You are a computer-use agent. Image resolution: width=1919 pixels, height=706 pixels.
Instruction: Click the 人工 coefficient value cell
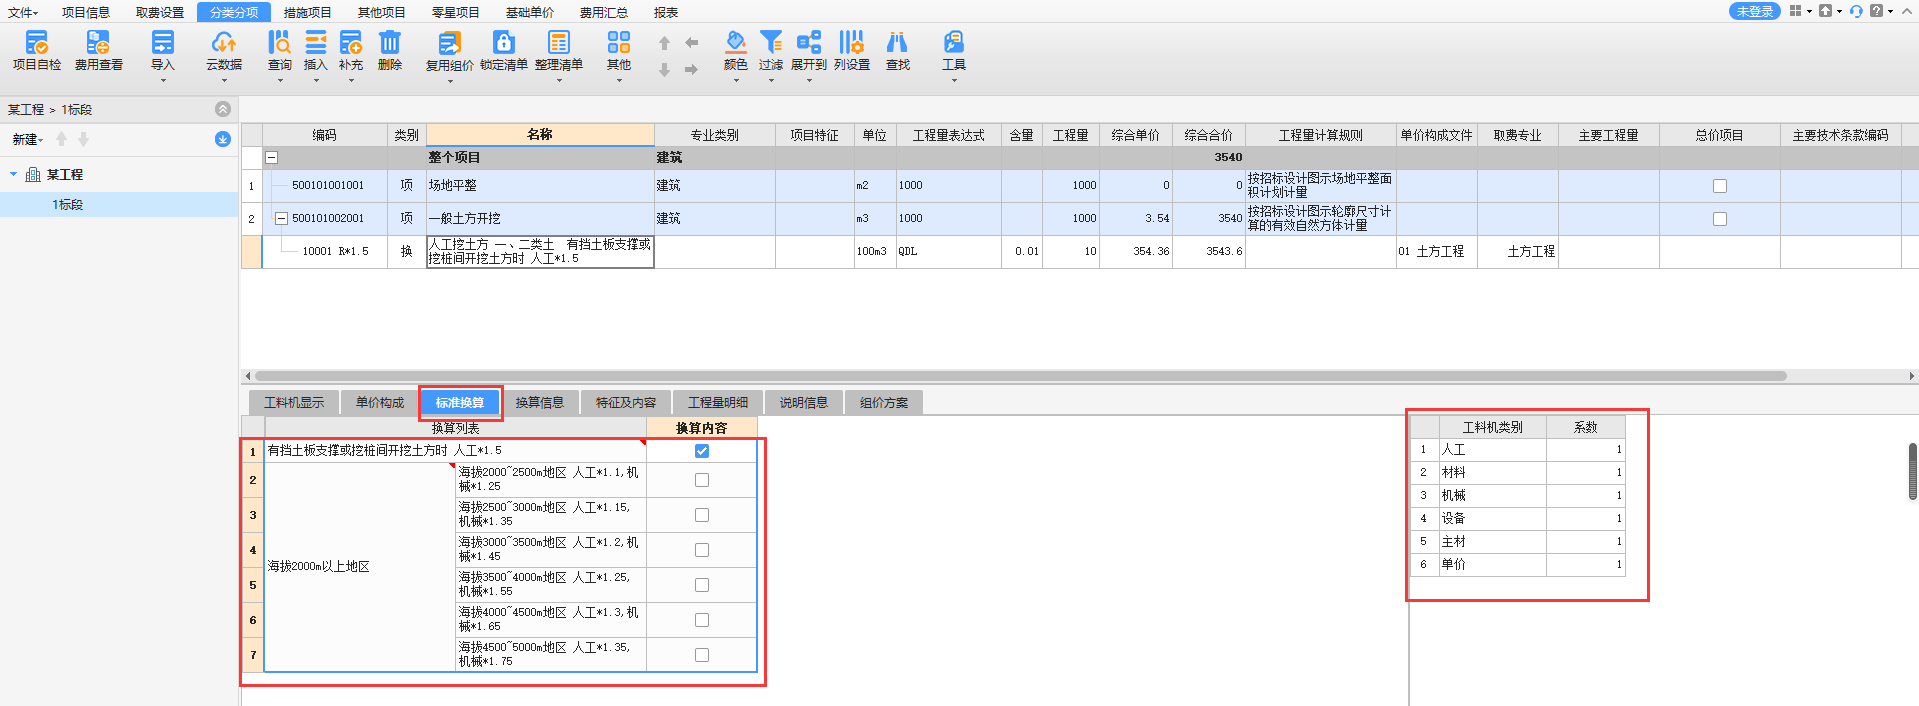point(1585,450)
